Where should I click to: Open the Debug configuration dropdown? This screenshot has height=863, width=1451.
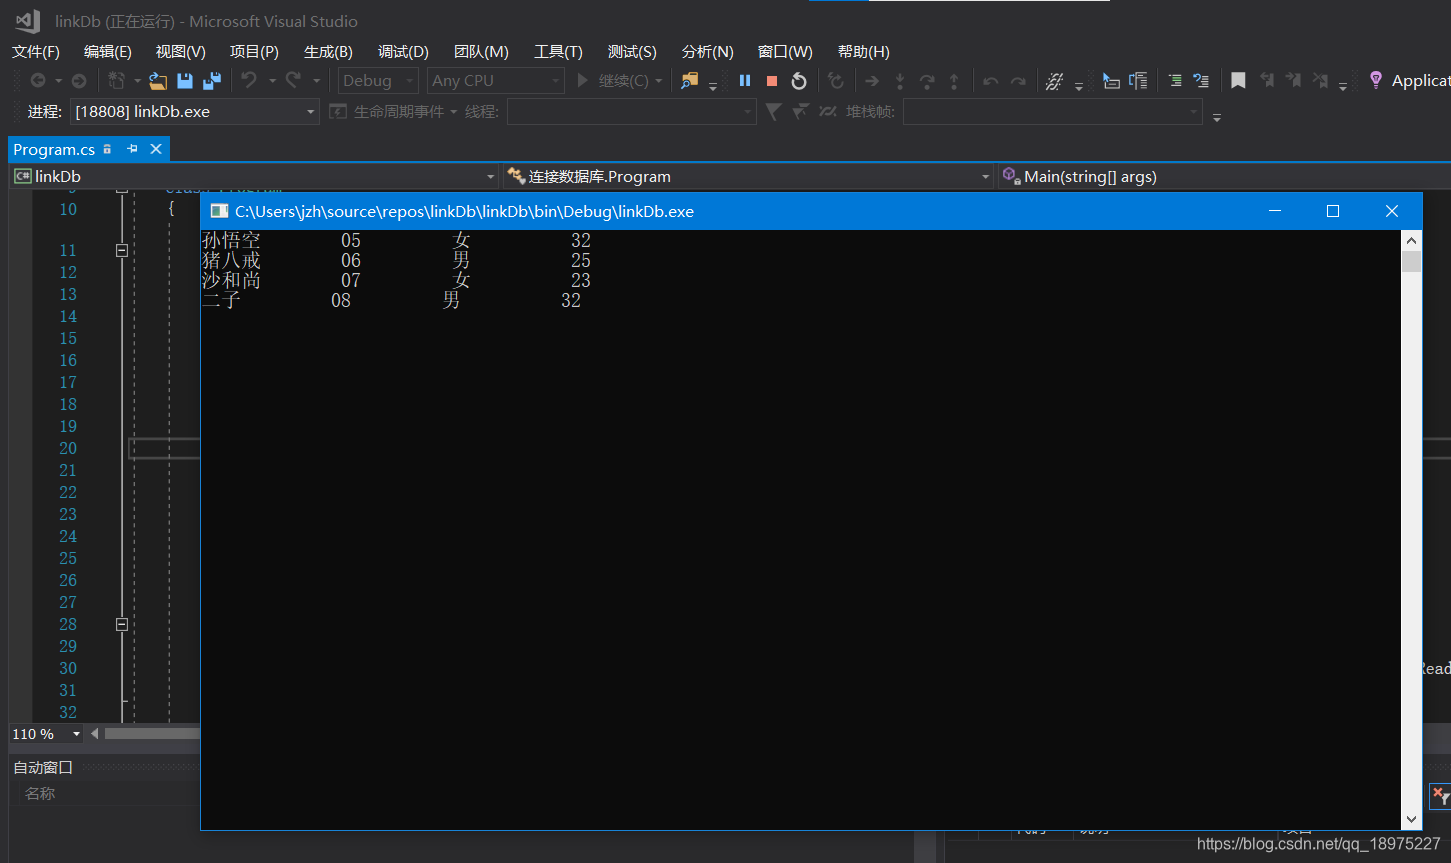coord(378,81)
